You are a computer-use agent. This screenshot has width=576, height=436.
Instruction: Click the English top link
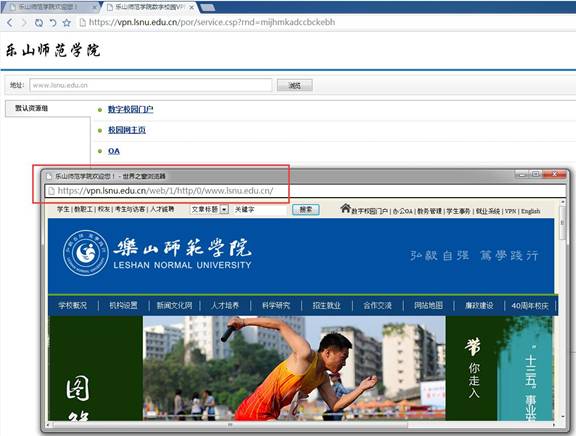click(x=530, y=211)
